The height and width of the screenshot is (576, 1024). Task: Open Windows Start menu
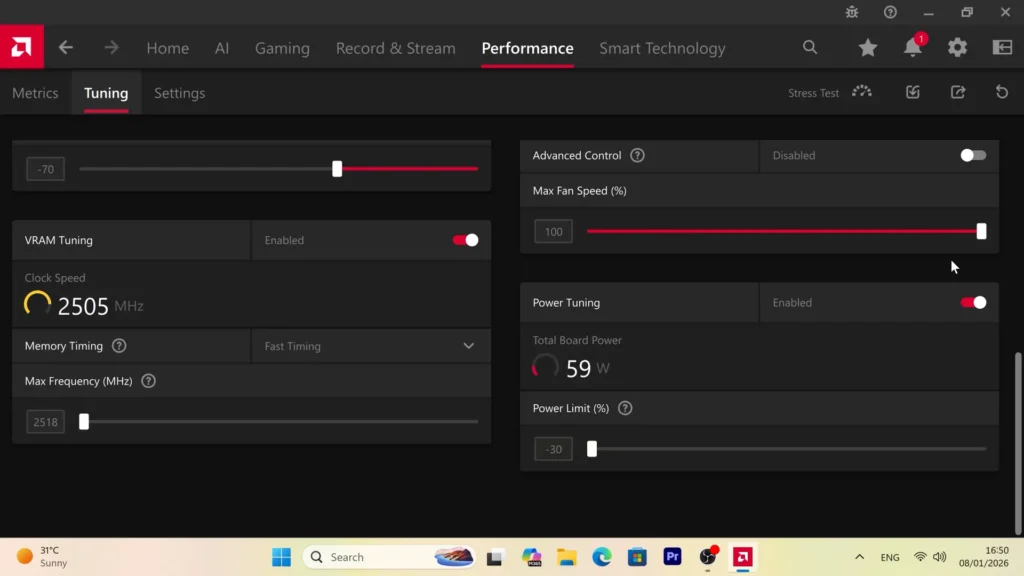click(x=281, y=557)
